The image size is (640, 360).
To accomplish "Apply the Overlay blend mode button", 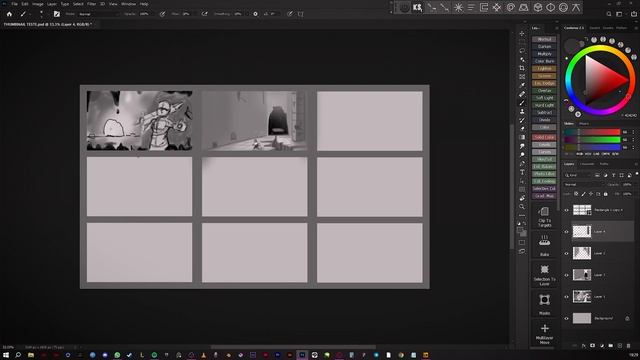I will 544,91.
